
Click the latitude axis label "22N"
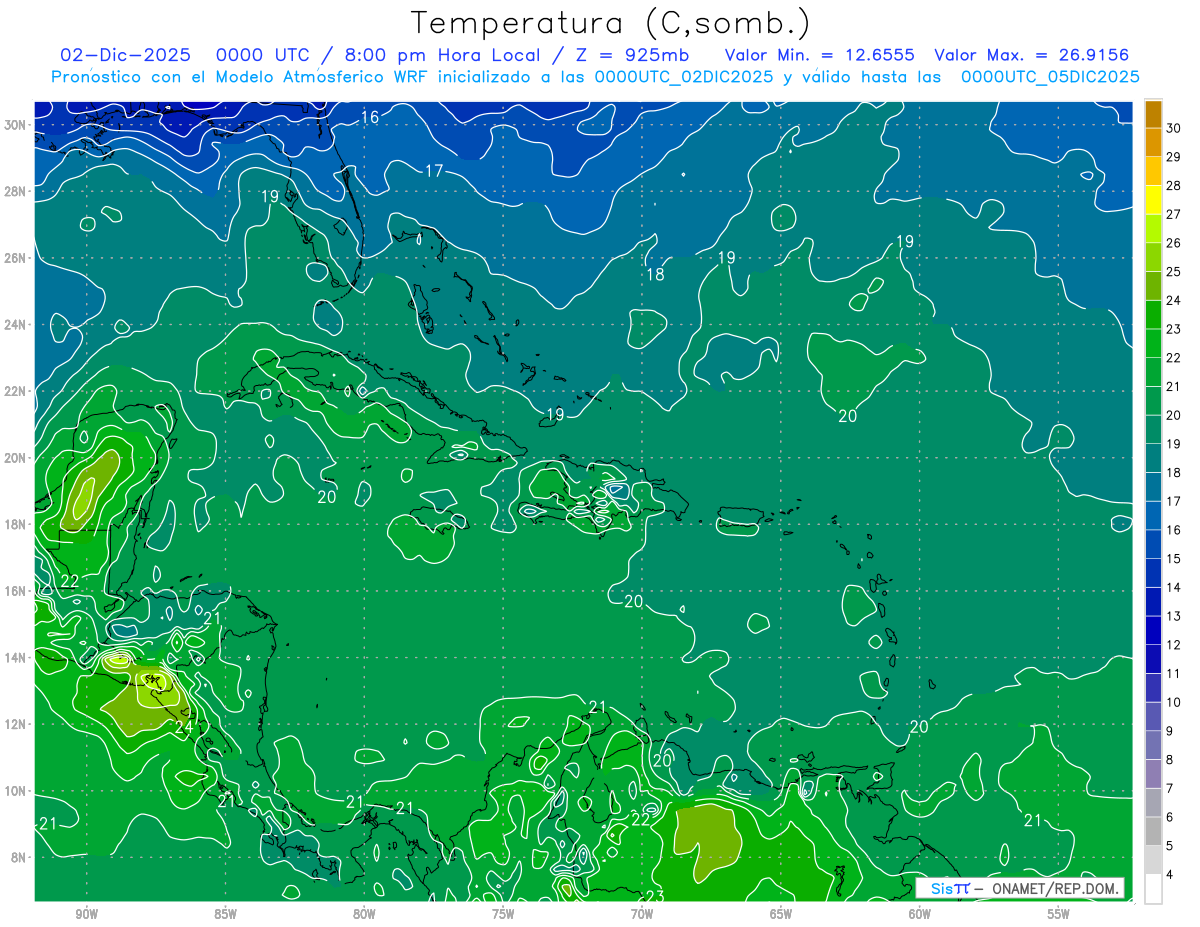(15, 391)
